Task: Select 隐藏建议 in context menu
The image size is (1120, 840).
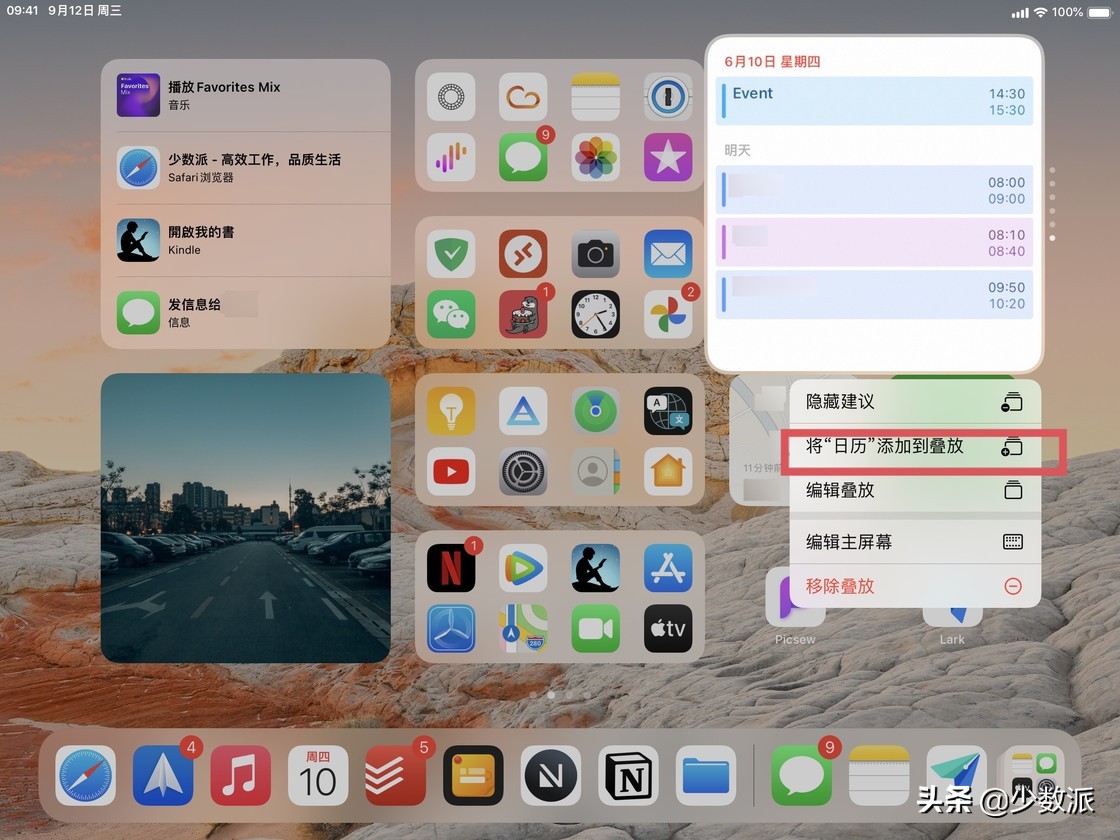Action: click(915, 402)
